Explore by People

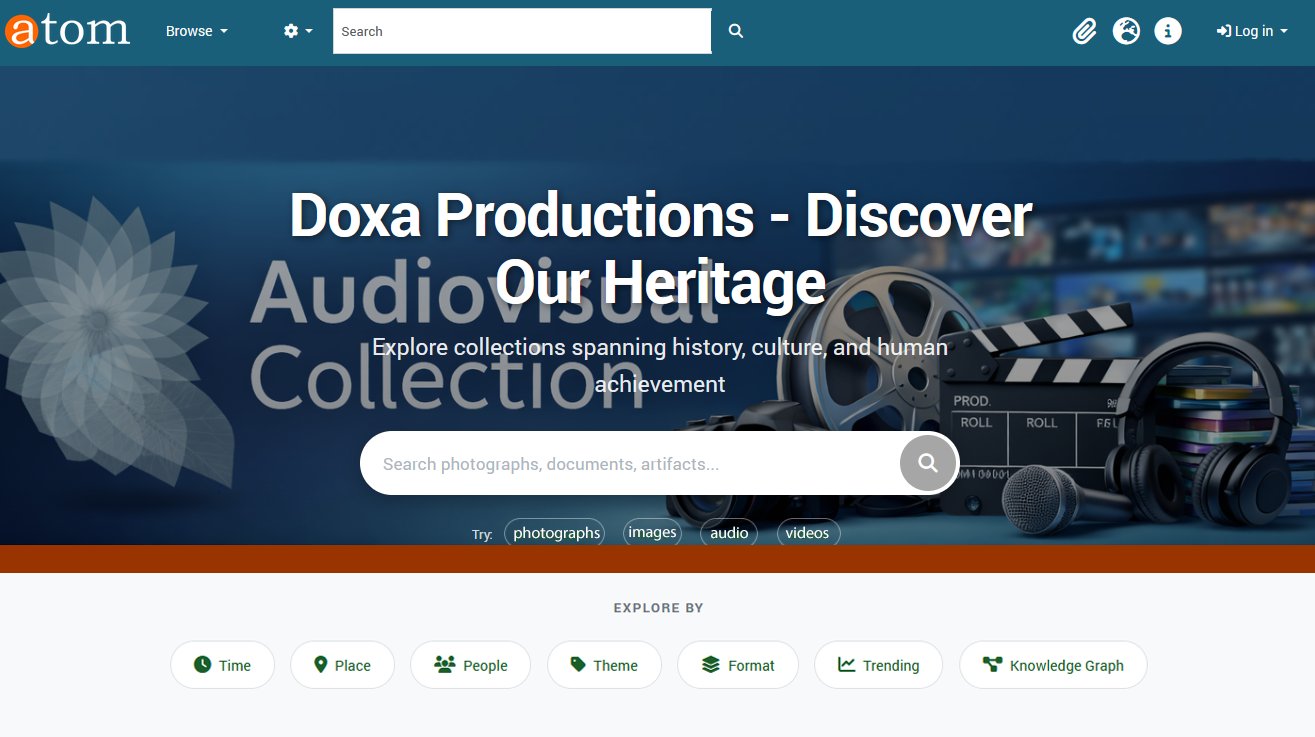click(x=470, y=665)
